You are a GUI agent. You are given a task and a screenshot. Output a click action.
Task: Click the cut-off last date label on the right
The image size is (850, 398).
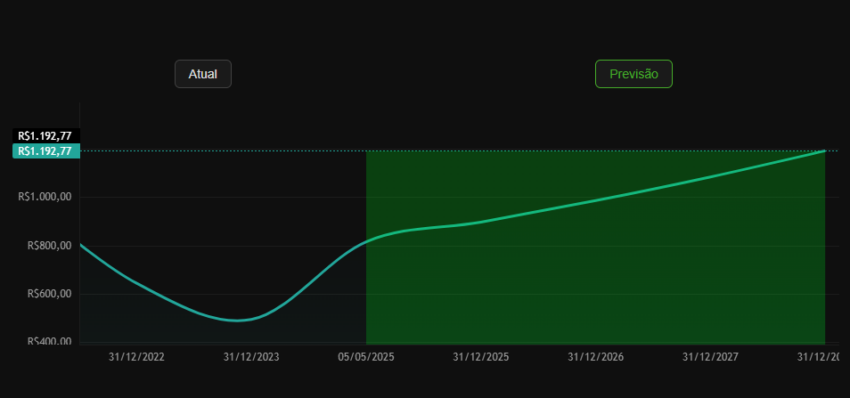click(823, 357)
